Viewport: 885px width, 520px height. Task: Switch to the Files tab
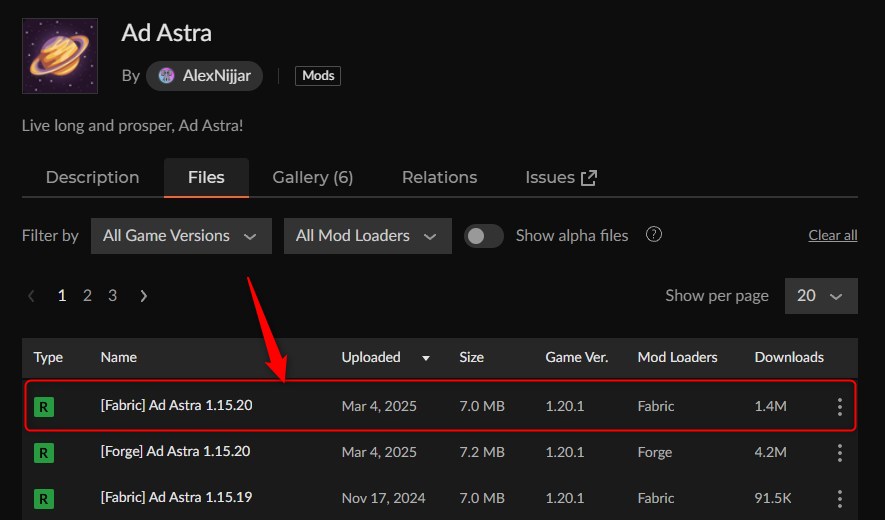pyautogui.click(x=206, y=177)
